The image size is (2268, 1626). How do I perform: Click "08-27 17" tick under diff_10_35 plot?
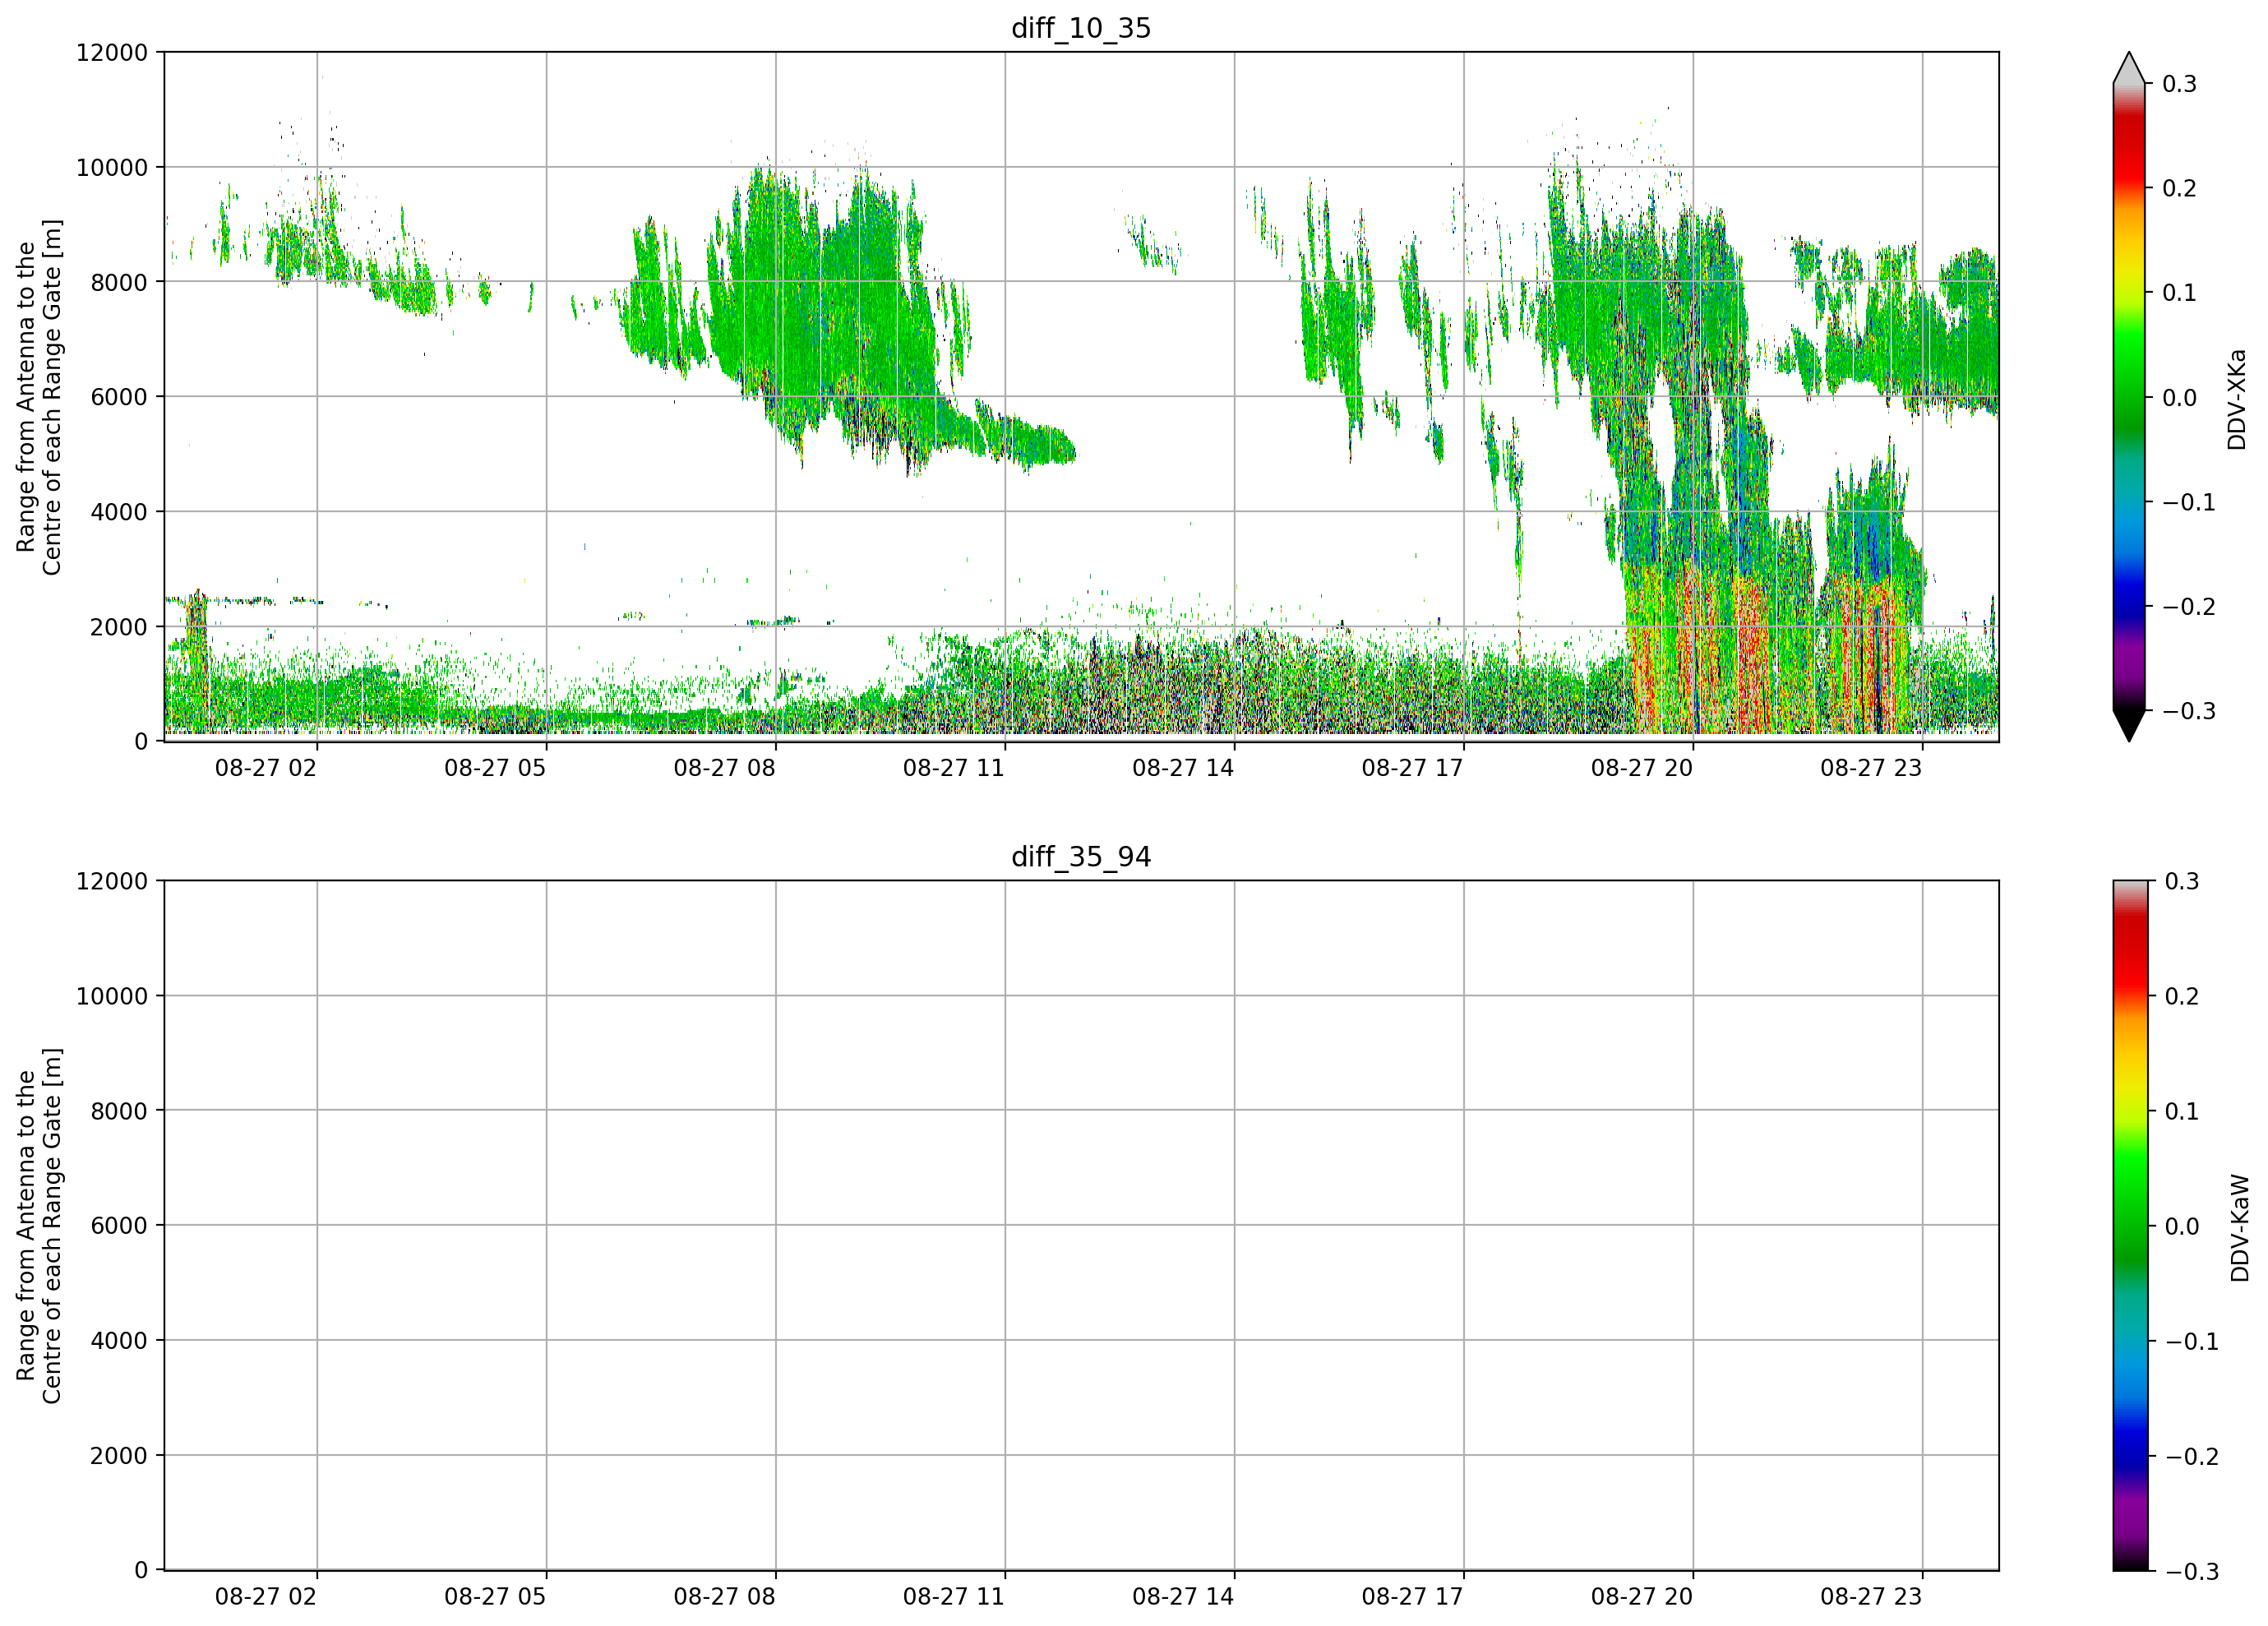[1412, 768]
